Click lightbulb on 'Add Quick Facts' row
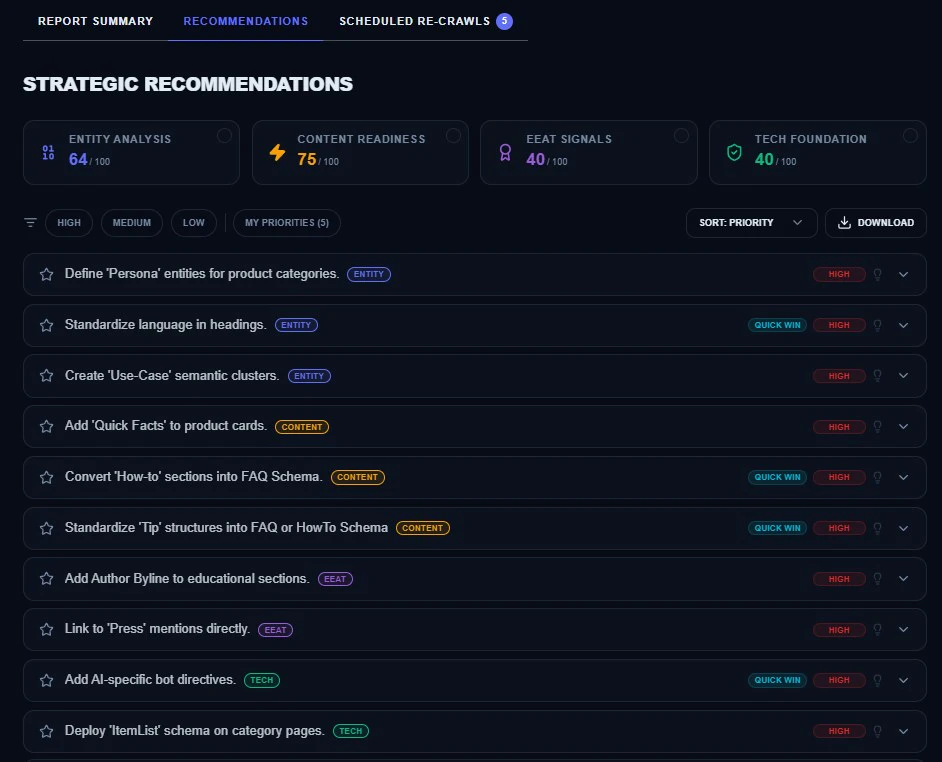 [x=877, y=427]
